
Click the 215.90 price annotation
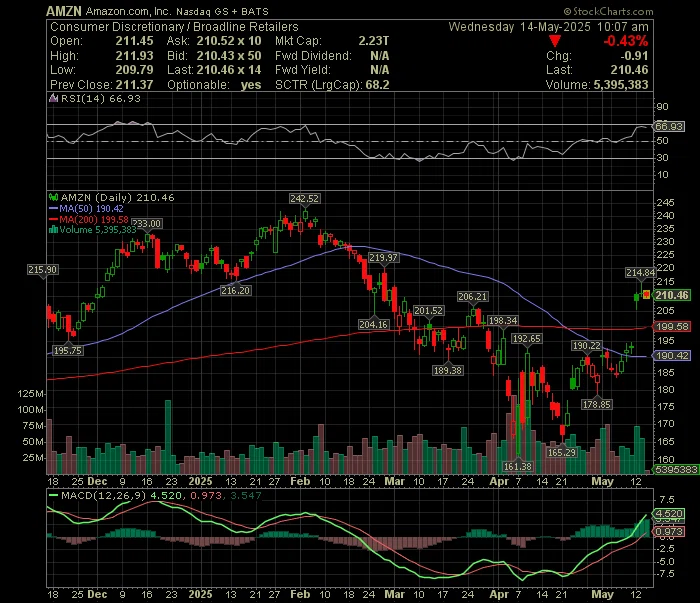coord(43,270)
